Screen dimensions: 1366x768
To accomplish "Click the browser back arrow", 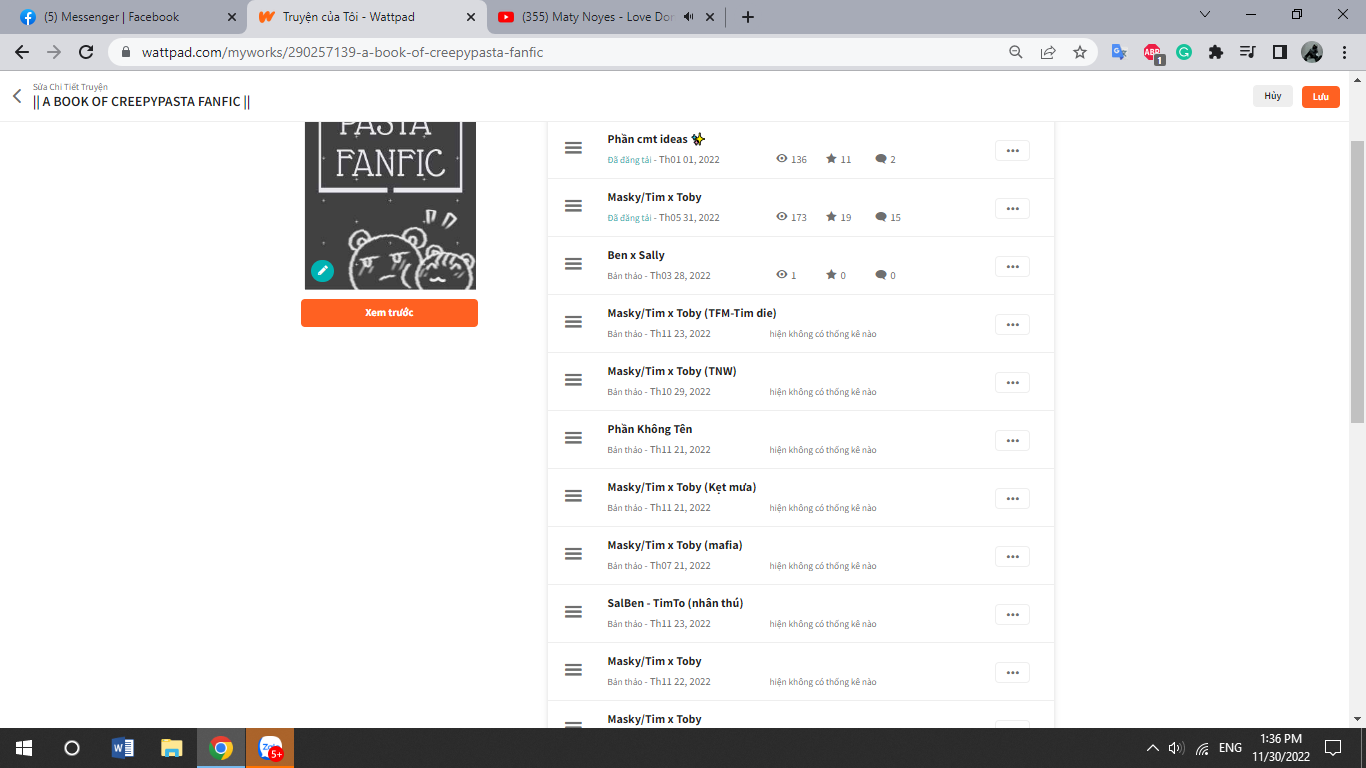I will pos(22,52).
